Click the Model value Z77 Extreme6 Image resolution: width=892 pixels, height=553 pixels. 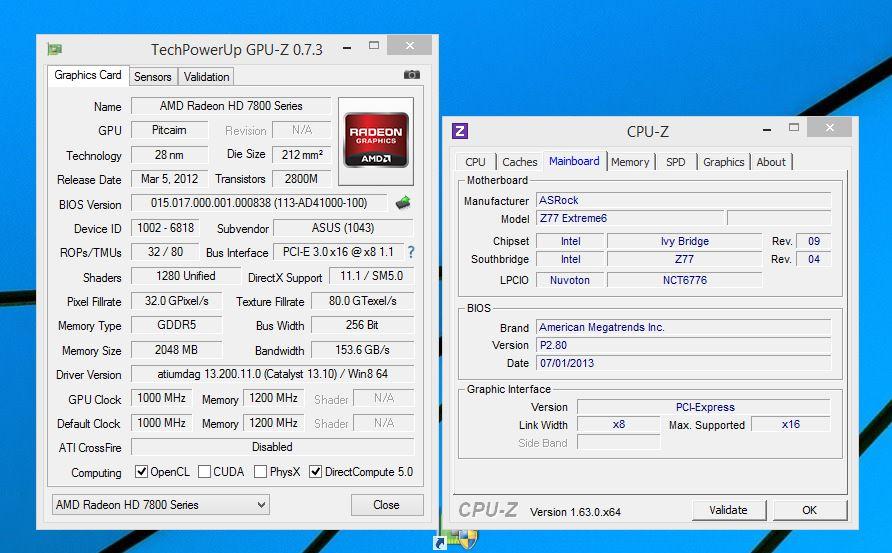[630, 218]
